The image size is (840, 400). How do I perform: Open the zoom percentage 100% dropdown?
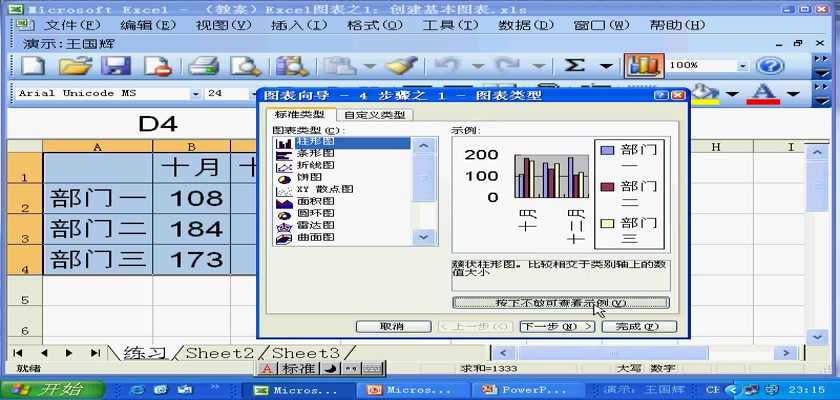coord(743,66)
